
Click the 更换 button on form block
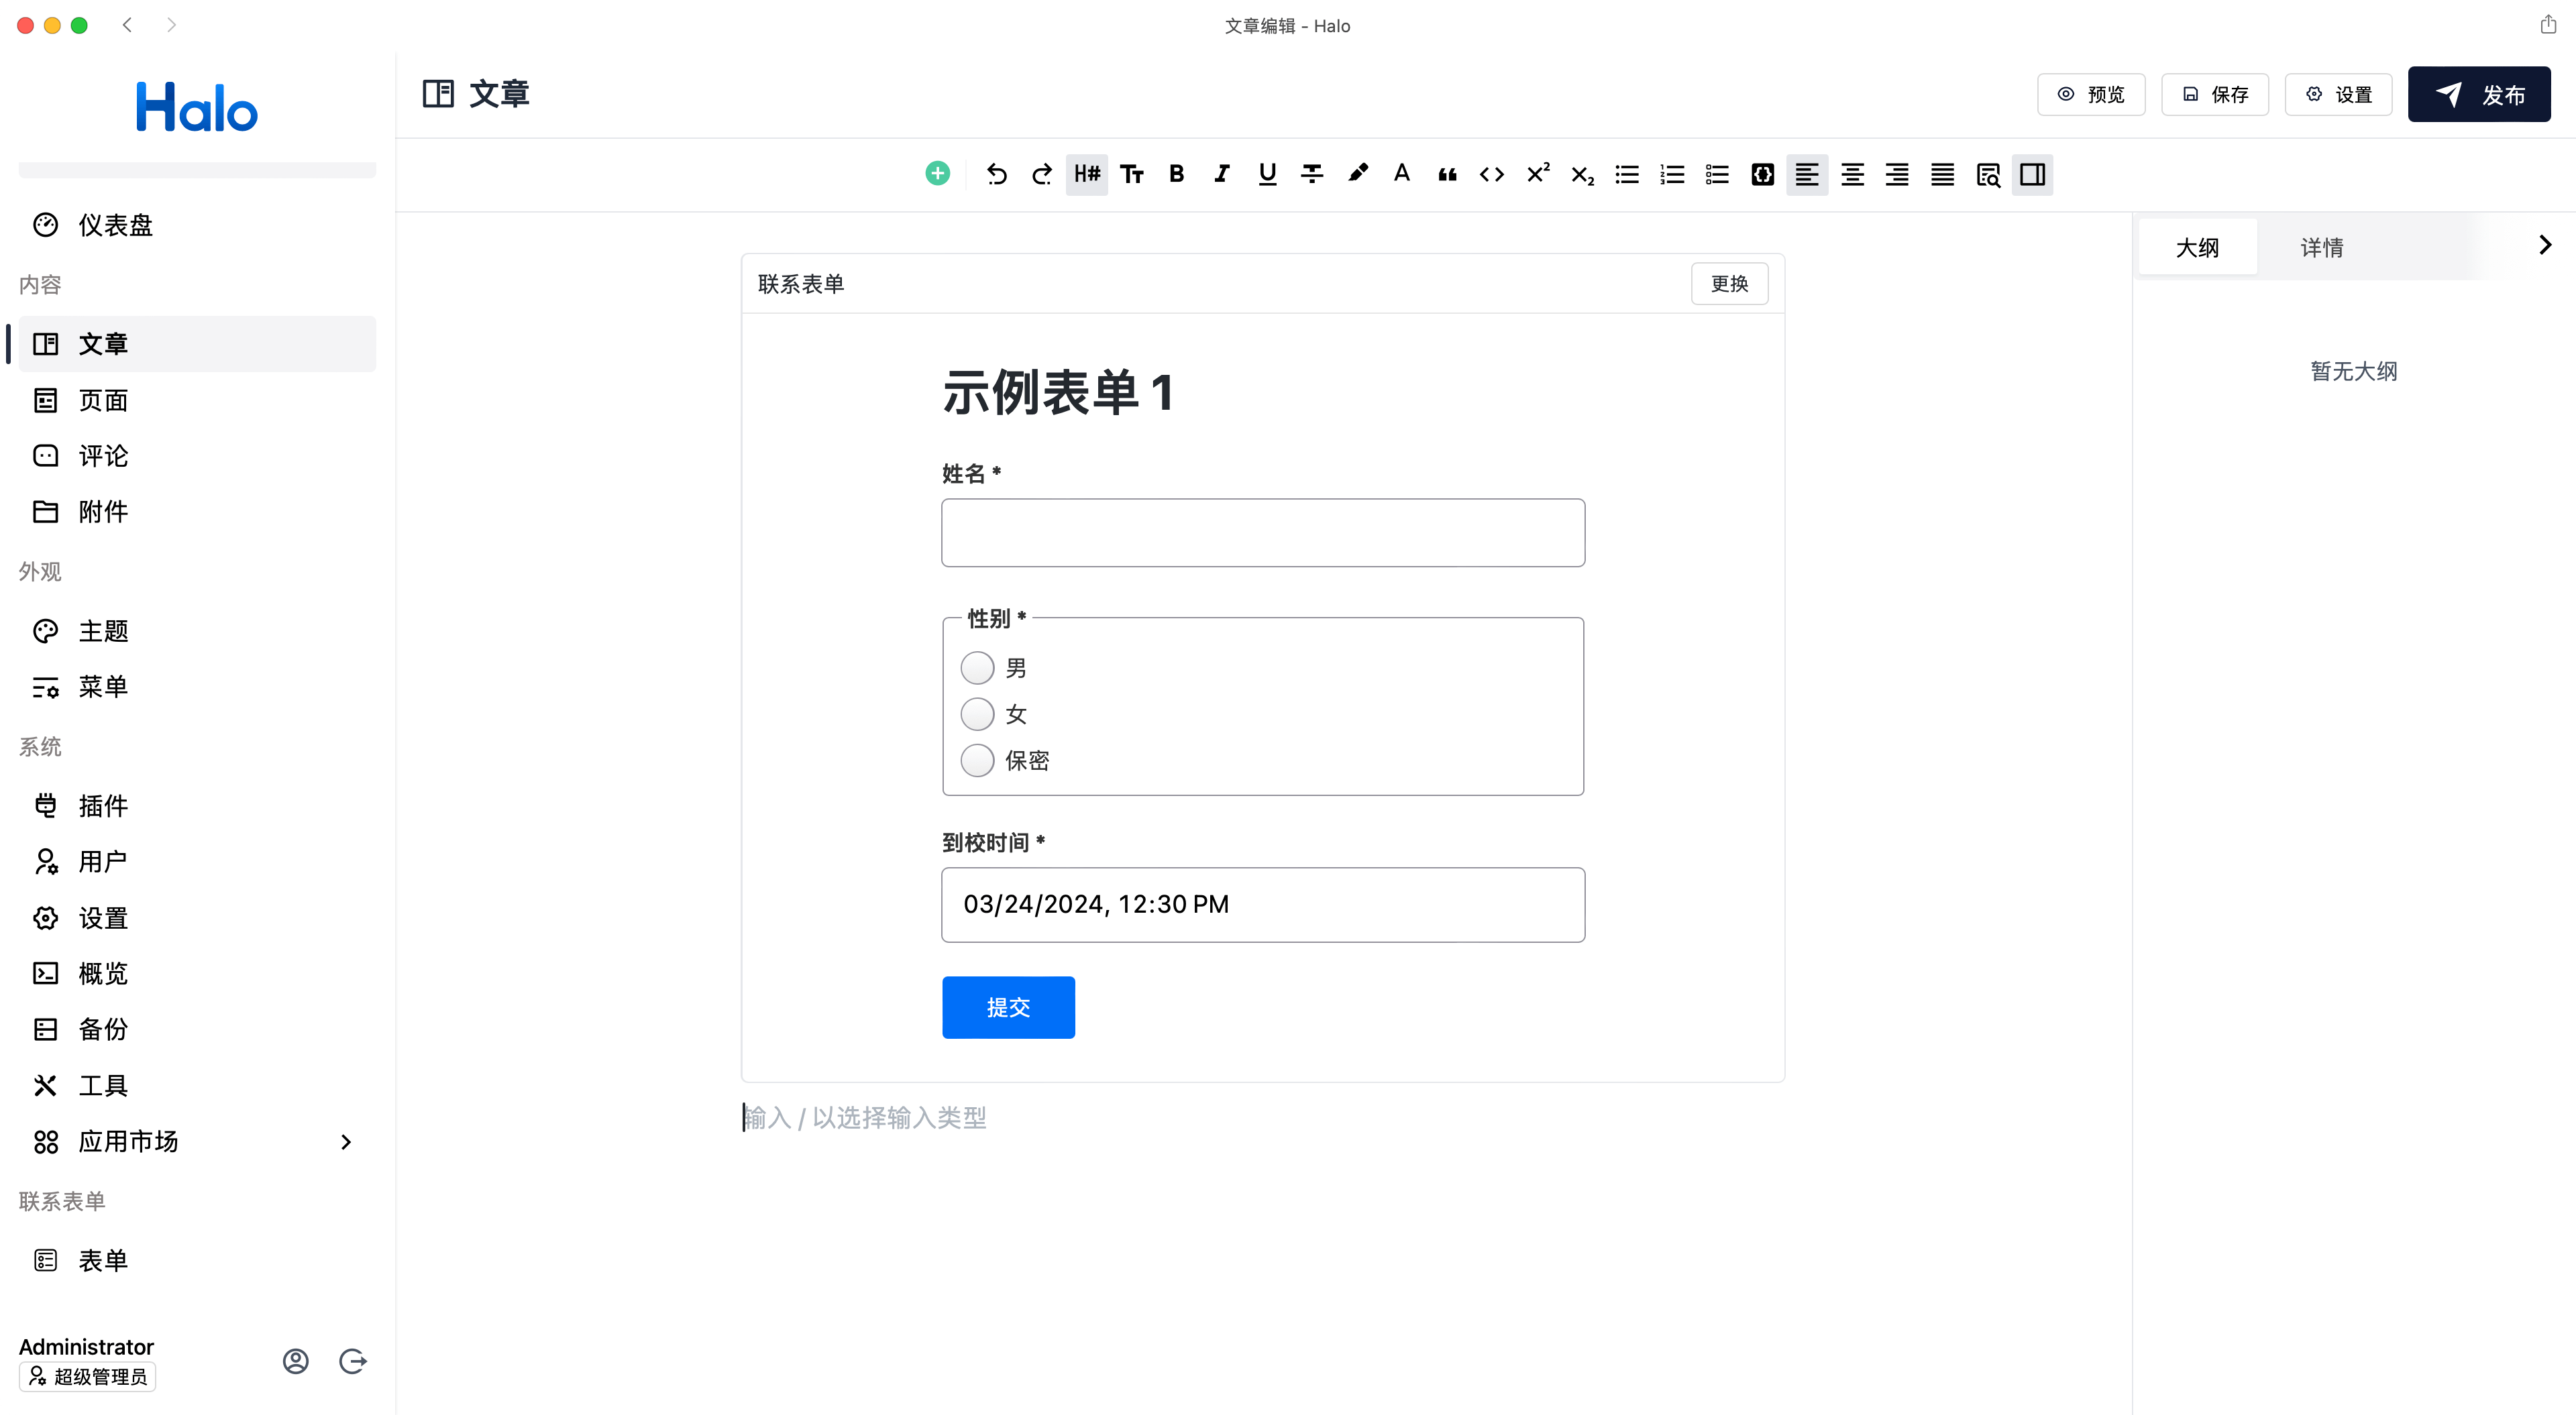click(1729, 284)
